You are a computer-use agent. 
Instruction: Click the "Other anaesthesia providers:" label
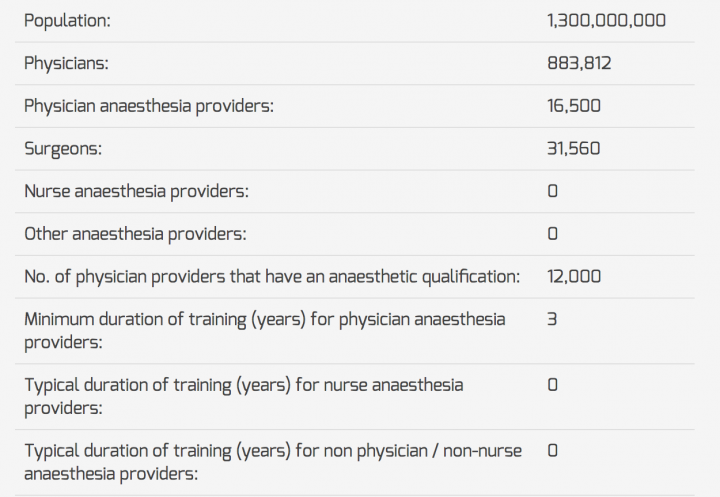[135, 234]
